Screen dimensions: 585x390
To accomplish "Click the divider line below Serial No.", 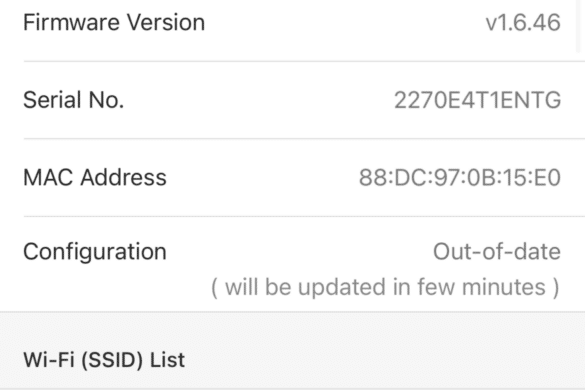I will [x=304, y=138].
